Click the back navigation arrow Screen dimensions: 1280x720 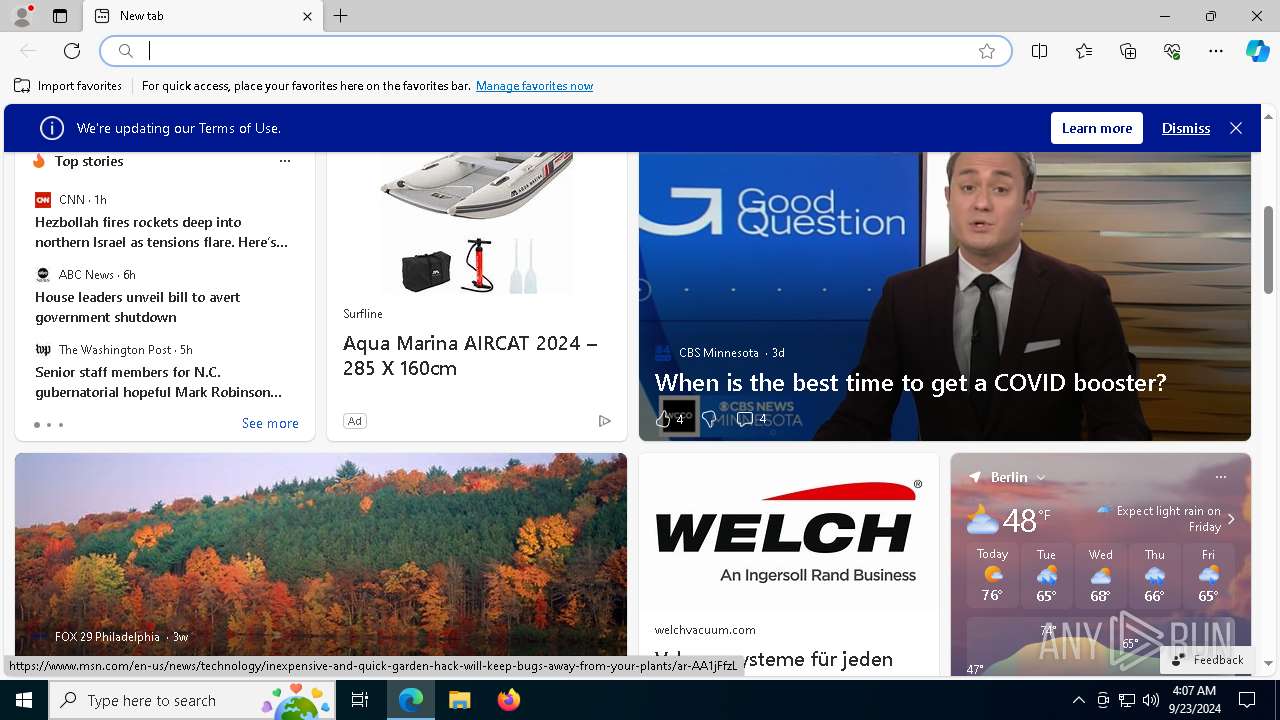28,51
